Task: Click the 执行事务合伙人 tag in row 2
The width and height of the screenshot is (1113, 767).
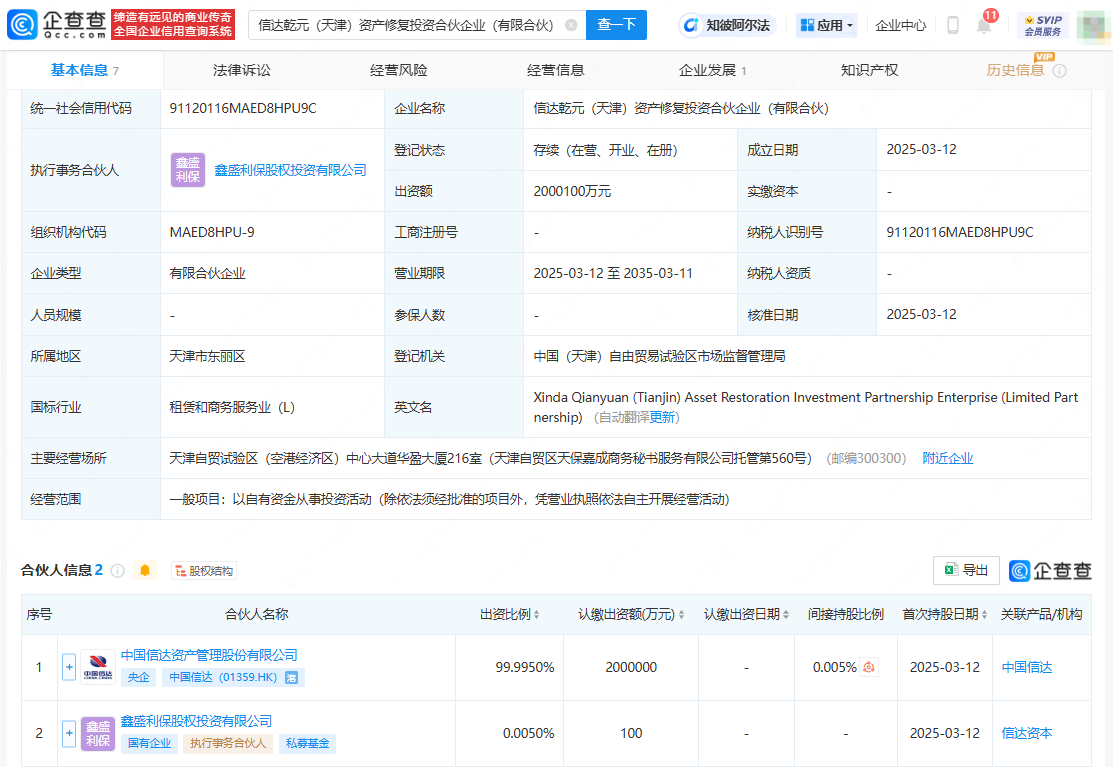Action: click(228, 744)
